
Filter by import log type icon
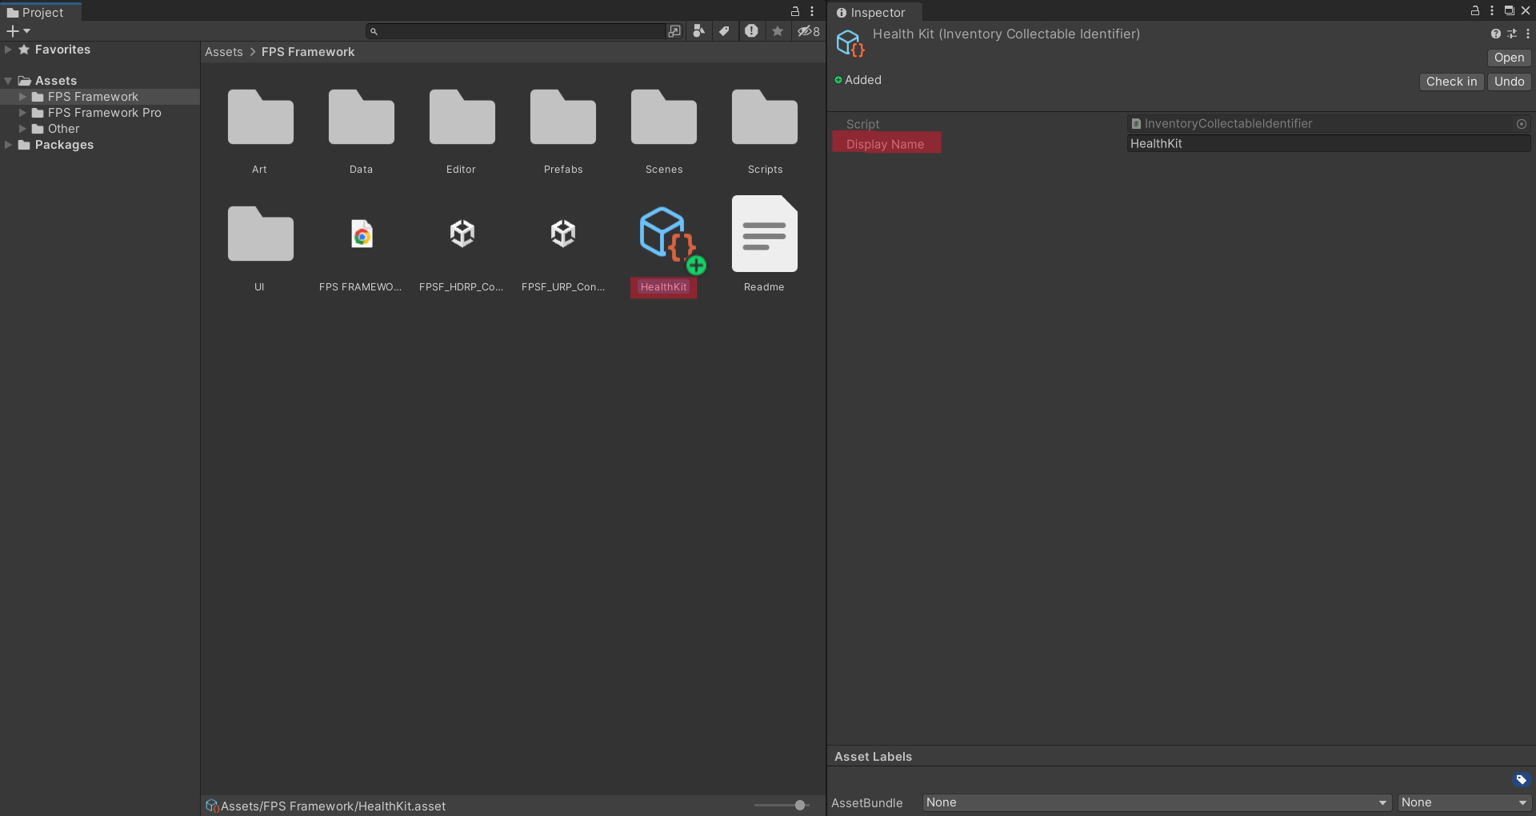(x=751, y=31)
